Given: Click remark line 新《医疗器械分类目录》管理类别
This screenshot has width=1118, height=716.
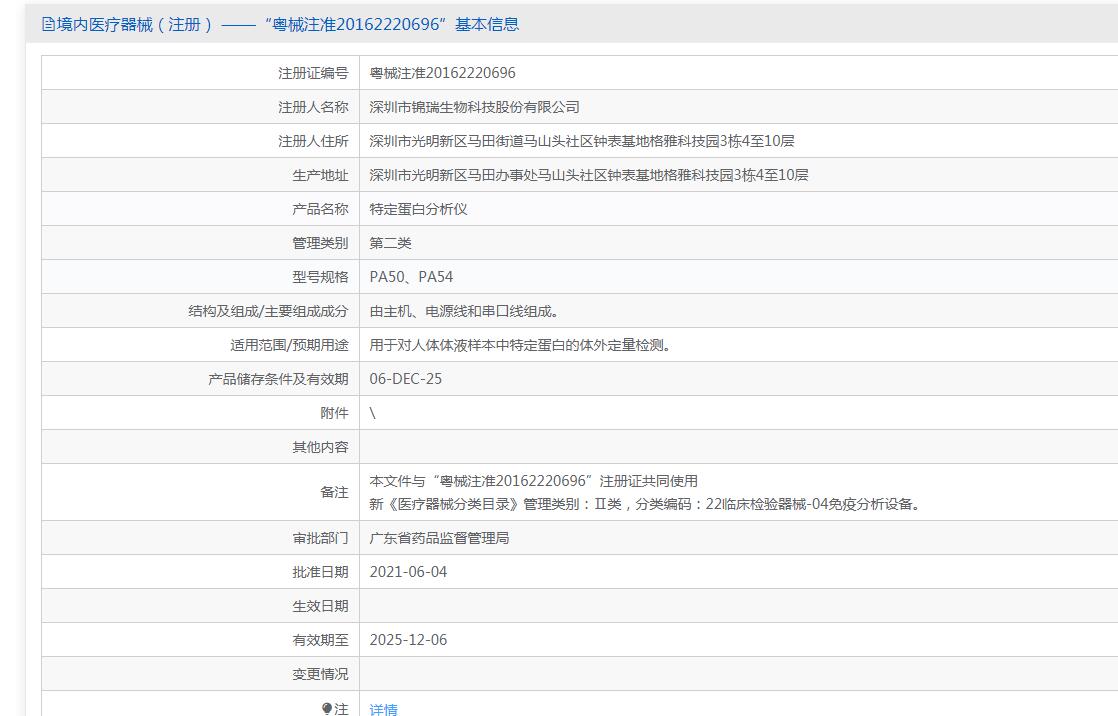Looking at the screenshot, I should (x=645, y=504).
